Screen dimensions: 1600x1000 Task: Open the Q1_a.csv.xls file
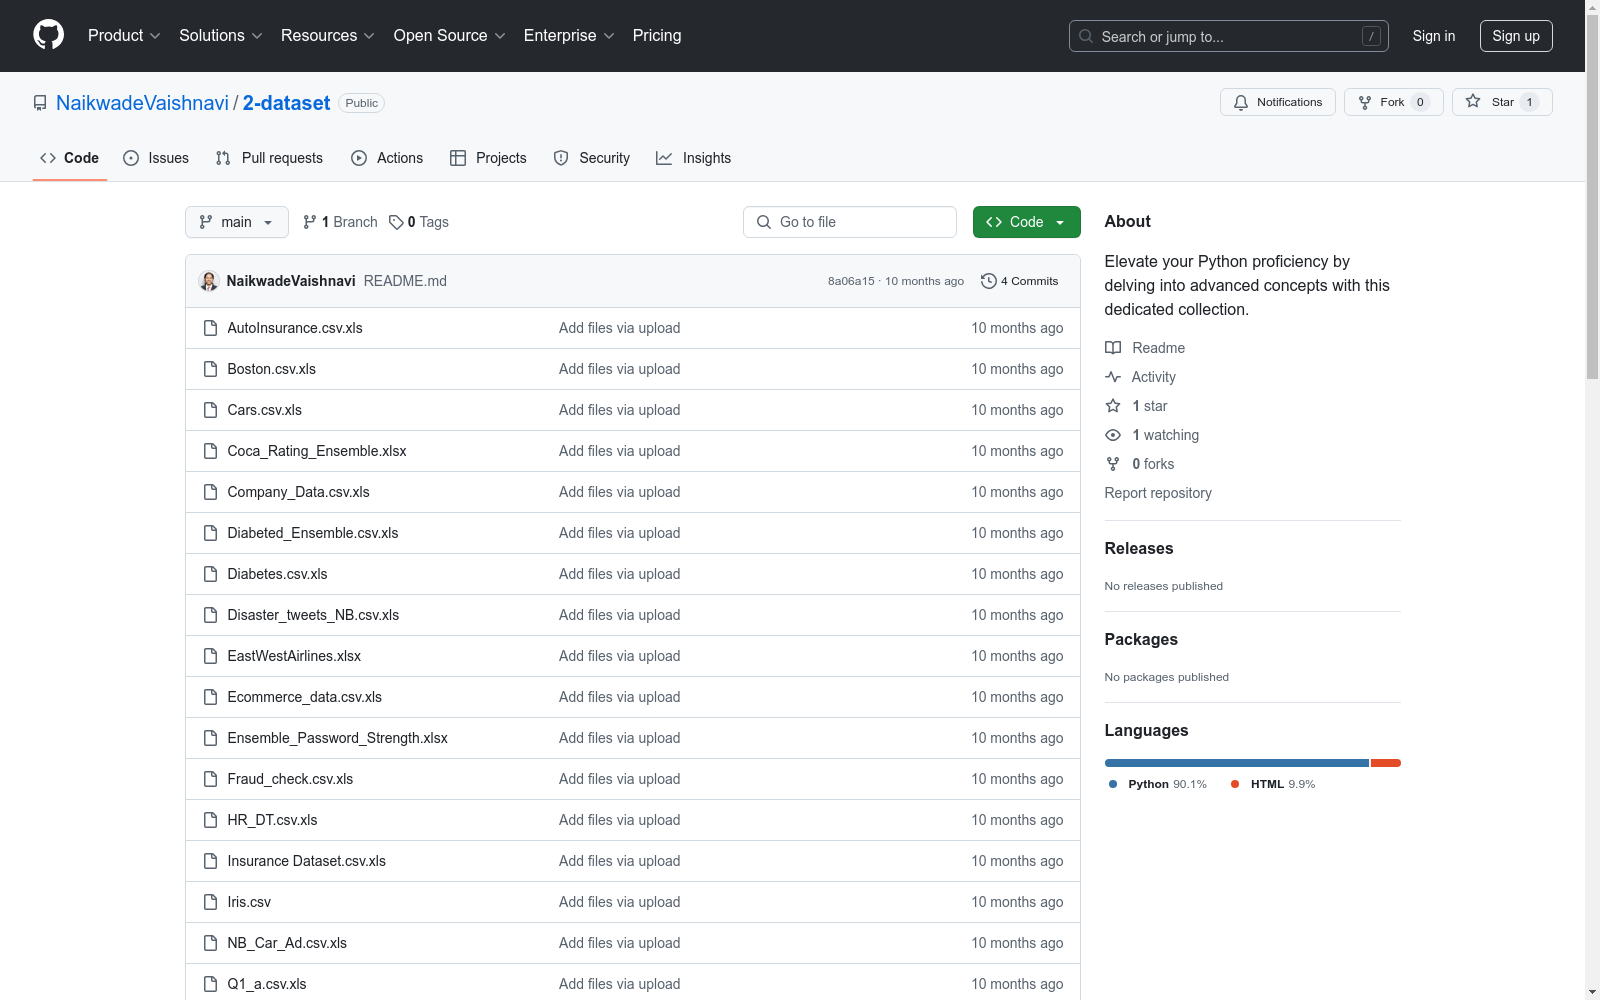pos(267,984)
